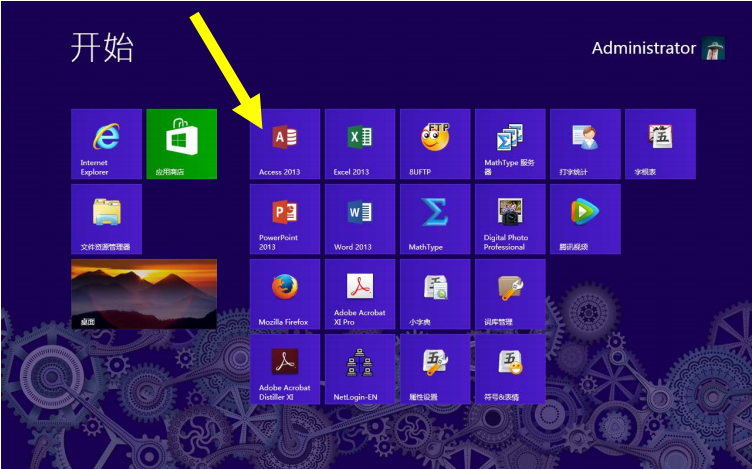The width and height of the screenshot is (752, 469).
Task: Launch Access 2013 from its tile
Action: (285, 144)
